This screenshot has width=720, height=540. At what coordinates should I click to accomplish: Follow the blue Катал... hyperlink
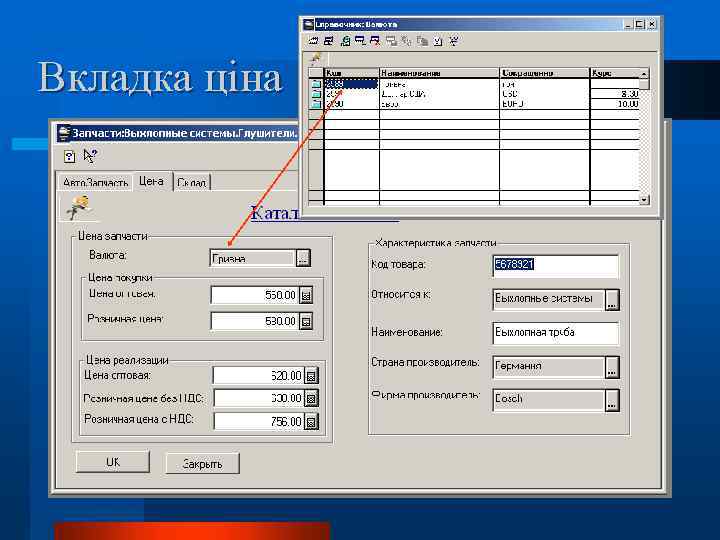click(275, 213)
